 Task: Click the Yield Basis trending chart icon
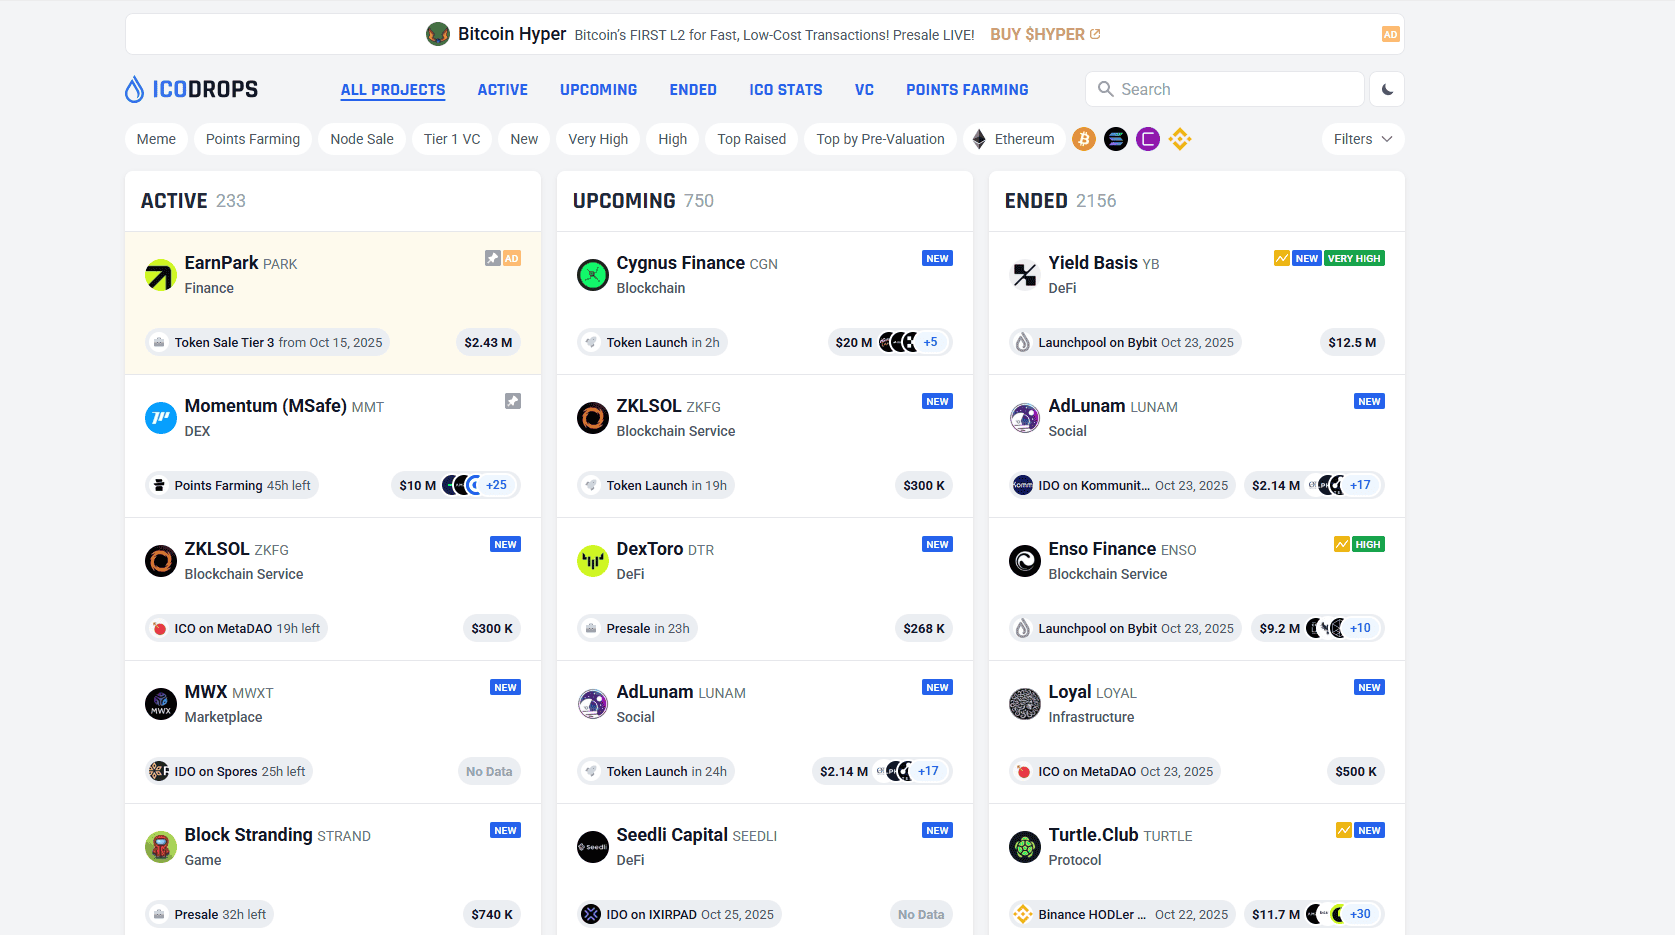pos(1281,258)
